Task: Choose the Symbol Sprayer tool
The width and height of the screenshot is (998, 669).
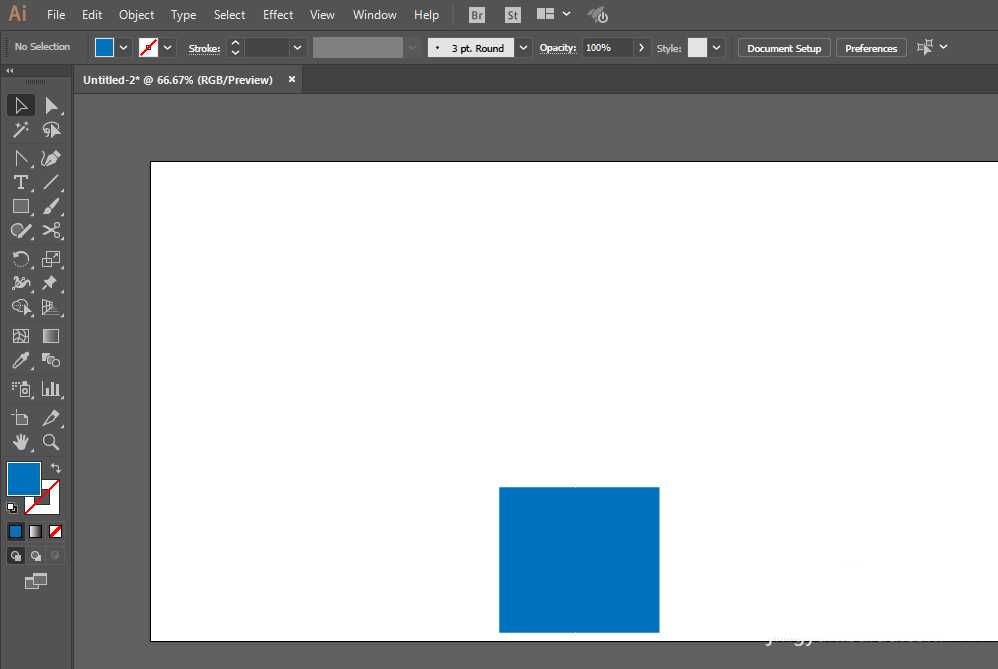Action: [21, 389]
